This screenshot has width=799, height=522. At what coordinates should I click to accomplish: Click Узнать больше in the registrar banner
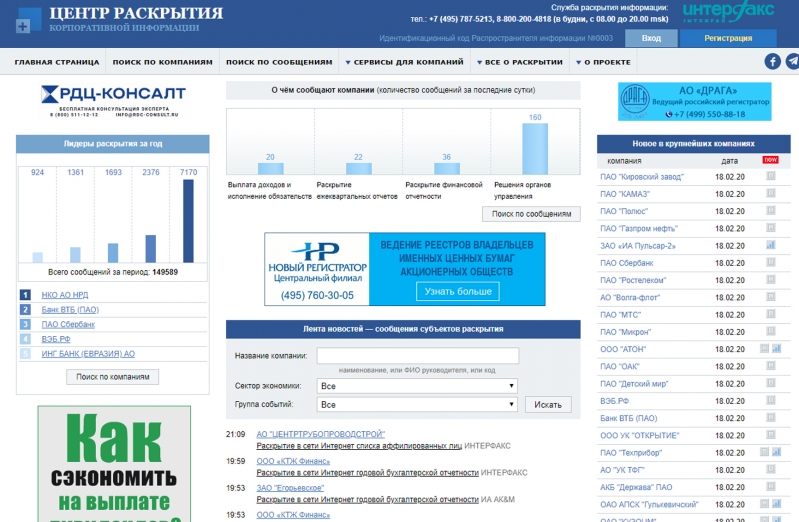pyautogui.click(x=458, y=292)
